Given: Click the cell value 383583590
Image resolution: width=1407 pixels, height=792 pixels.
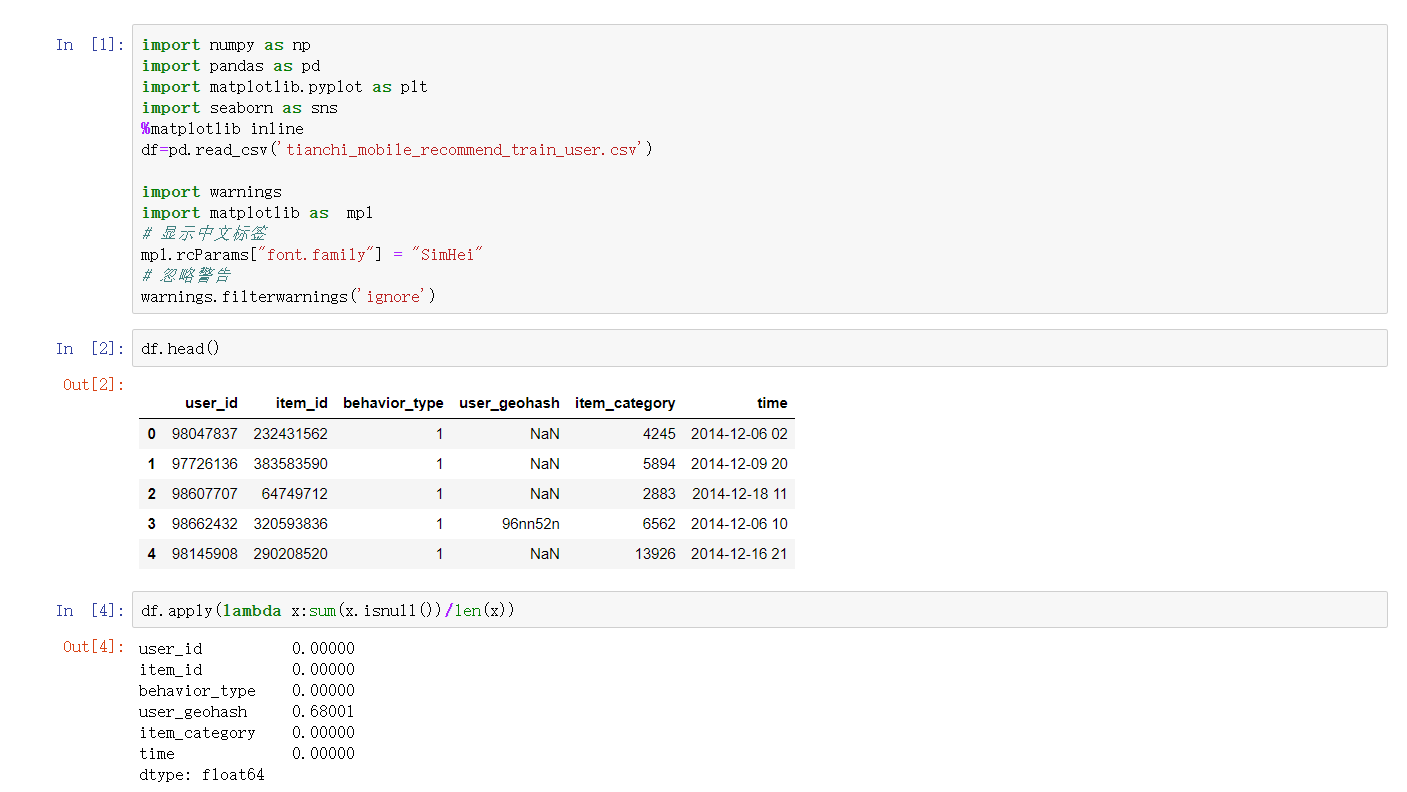Looking at the screenshot, I should coord(291,464).
